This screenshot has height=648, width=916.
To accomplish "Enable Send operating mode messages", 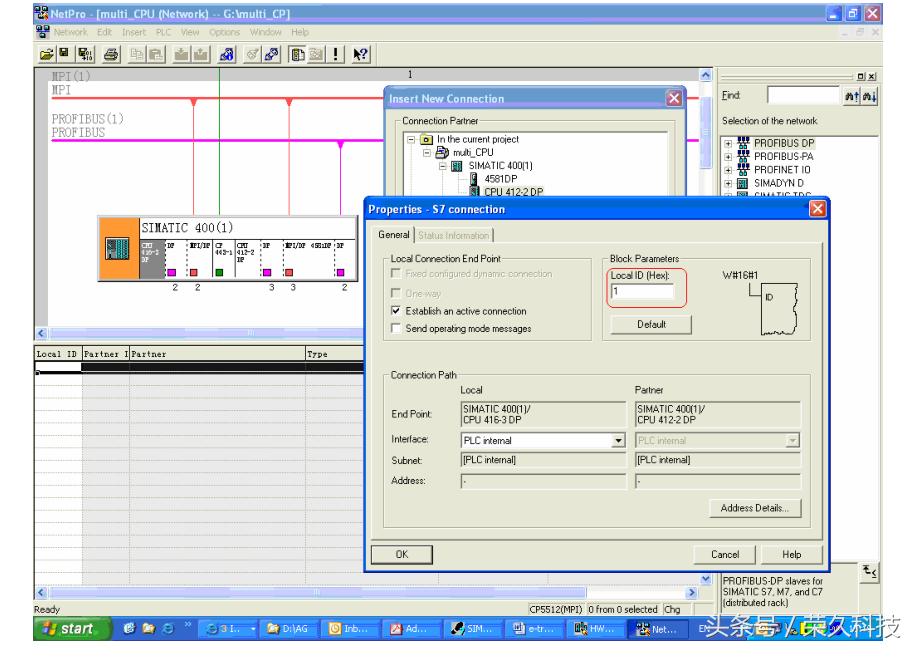I will click(397, 328).
